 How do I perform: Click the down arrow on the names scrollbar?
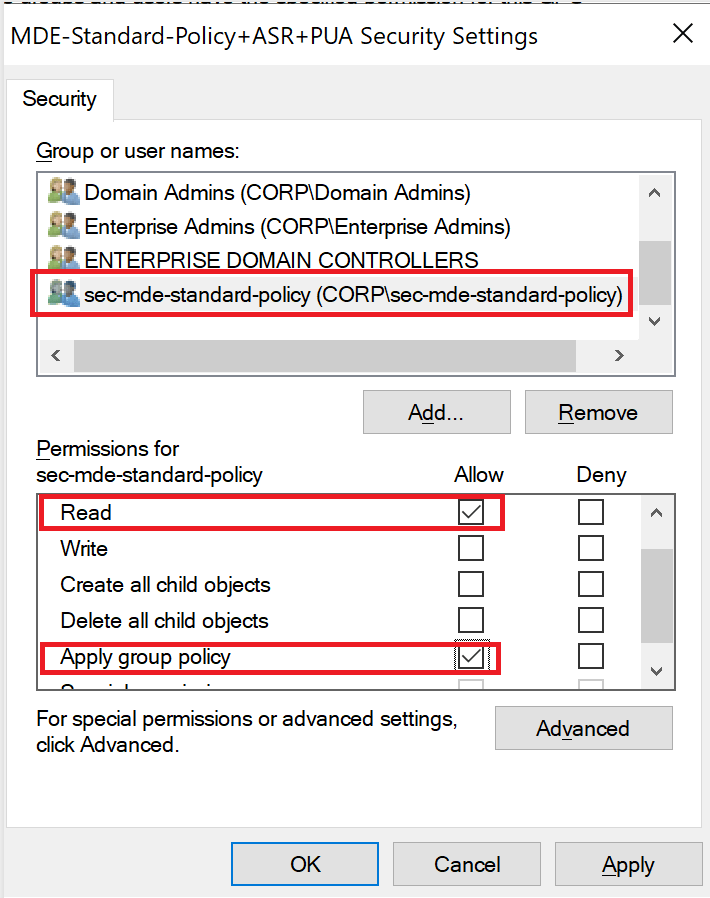[x=655, y=321]
